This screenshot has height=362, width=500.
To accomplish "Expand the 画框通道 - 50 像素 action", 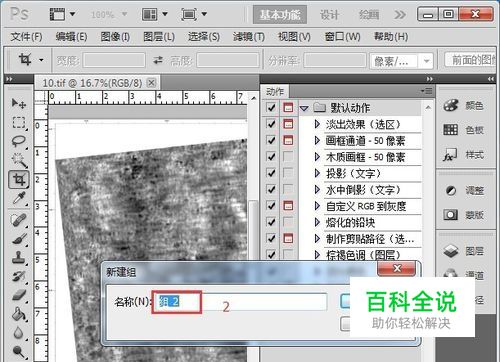I will click(x=317, y=141).
